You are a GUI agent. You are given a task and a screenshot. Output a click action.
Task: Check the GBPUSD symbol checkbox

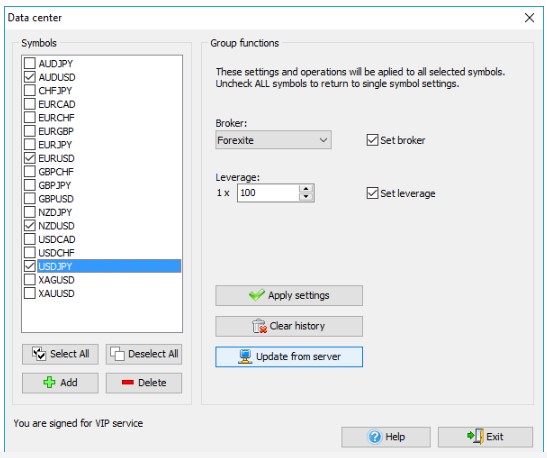(x=30, y=198)
